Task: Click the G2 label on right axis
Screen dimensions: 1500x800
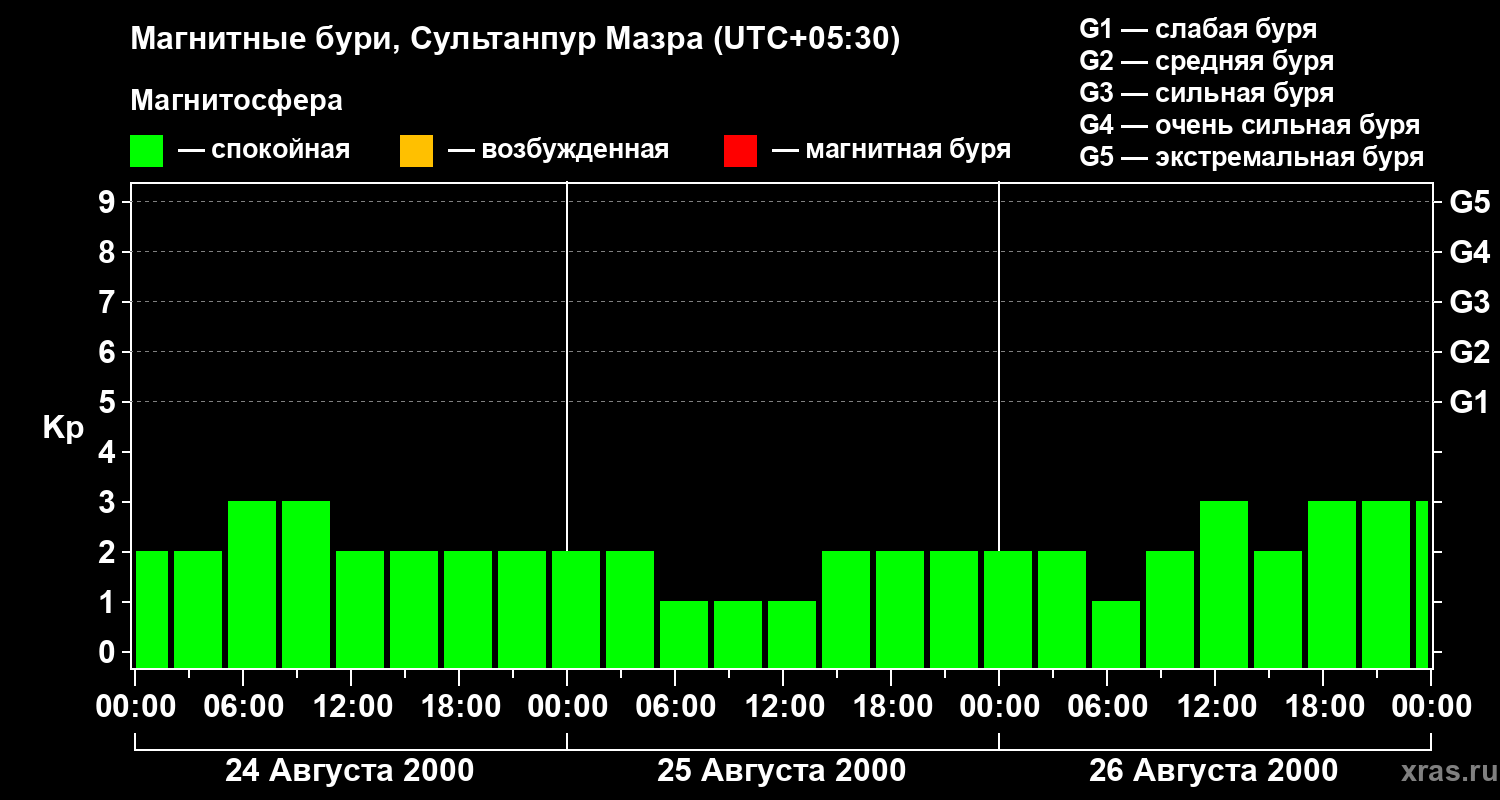Action: [1470, 352]
